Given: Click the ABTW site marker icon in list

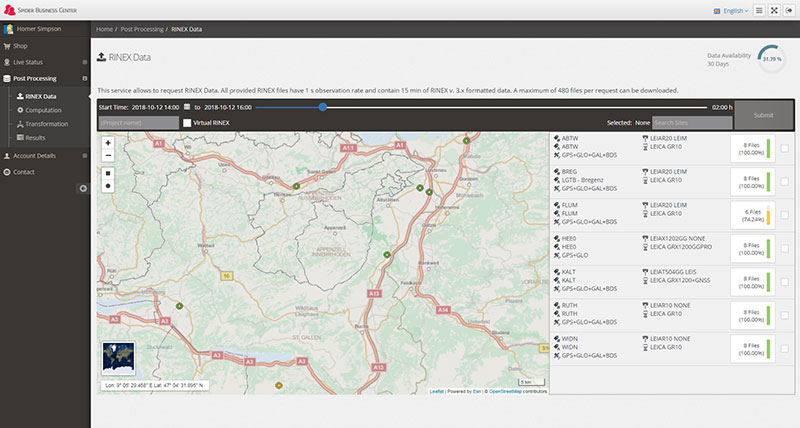Looking at the screenshot, I should [557, 138].
